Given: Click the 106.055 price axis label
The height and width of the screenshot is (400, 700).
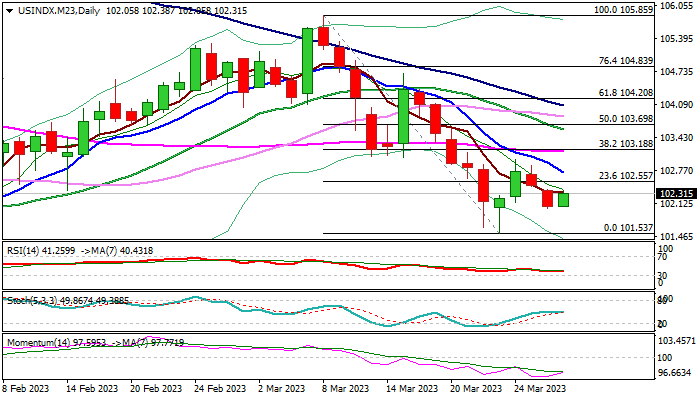Looking at the screenshot, I should pos(676,5).
